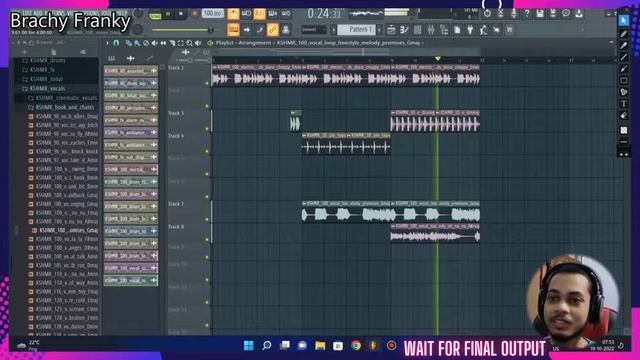Image resolution: width=640 pixels, height=360 pixels.
Task: Save the project with the floppy icon
Action: tap(540, 14)
